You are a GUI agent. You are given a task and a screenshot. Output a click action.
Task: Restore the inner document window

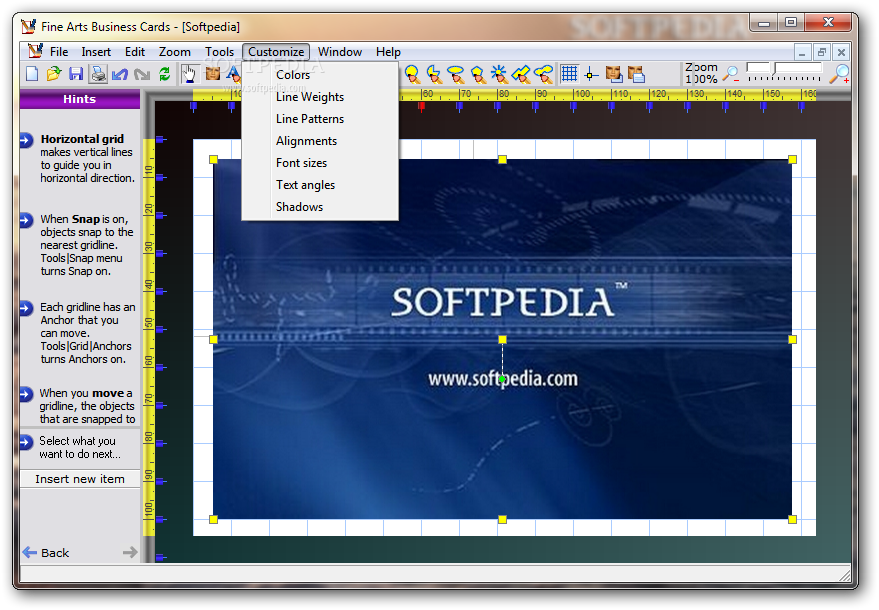point(822,52)
